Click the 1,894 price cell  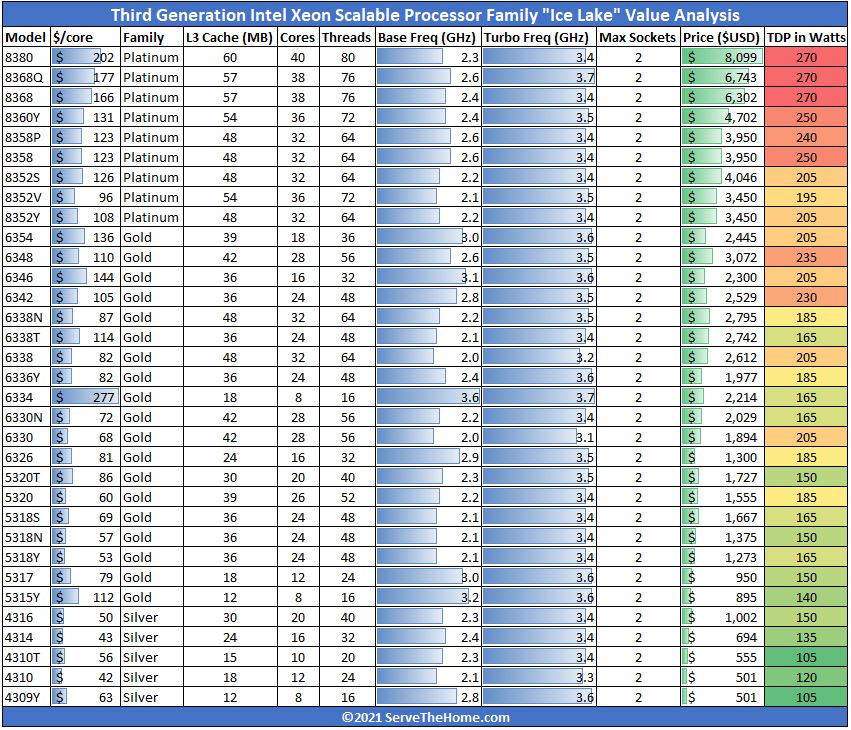coord(722,437)
